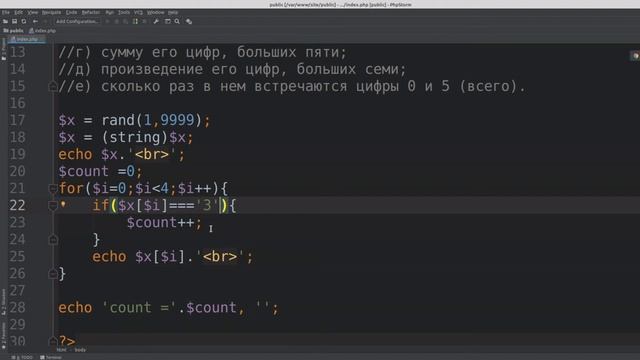
Task: Click the Save All toolbar icon
Action: pyautogui.click(x=15, y=21)
